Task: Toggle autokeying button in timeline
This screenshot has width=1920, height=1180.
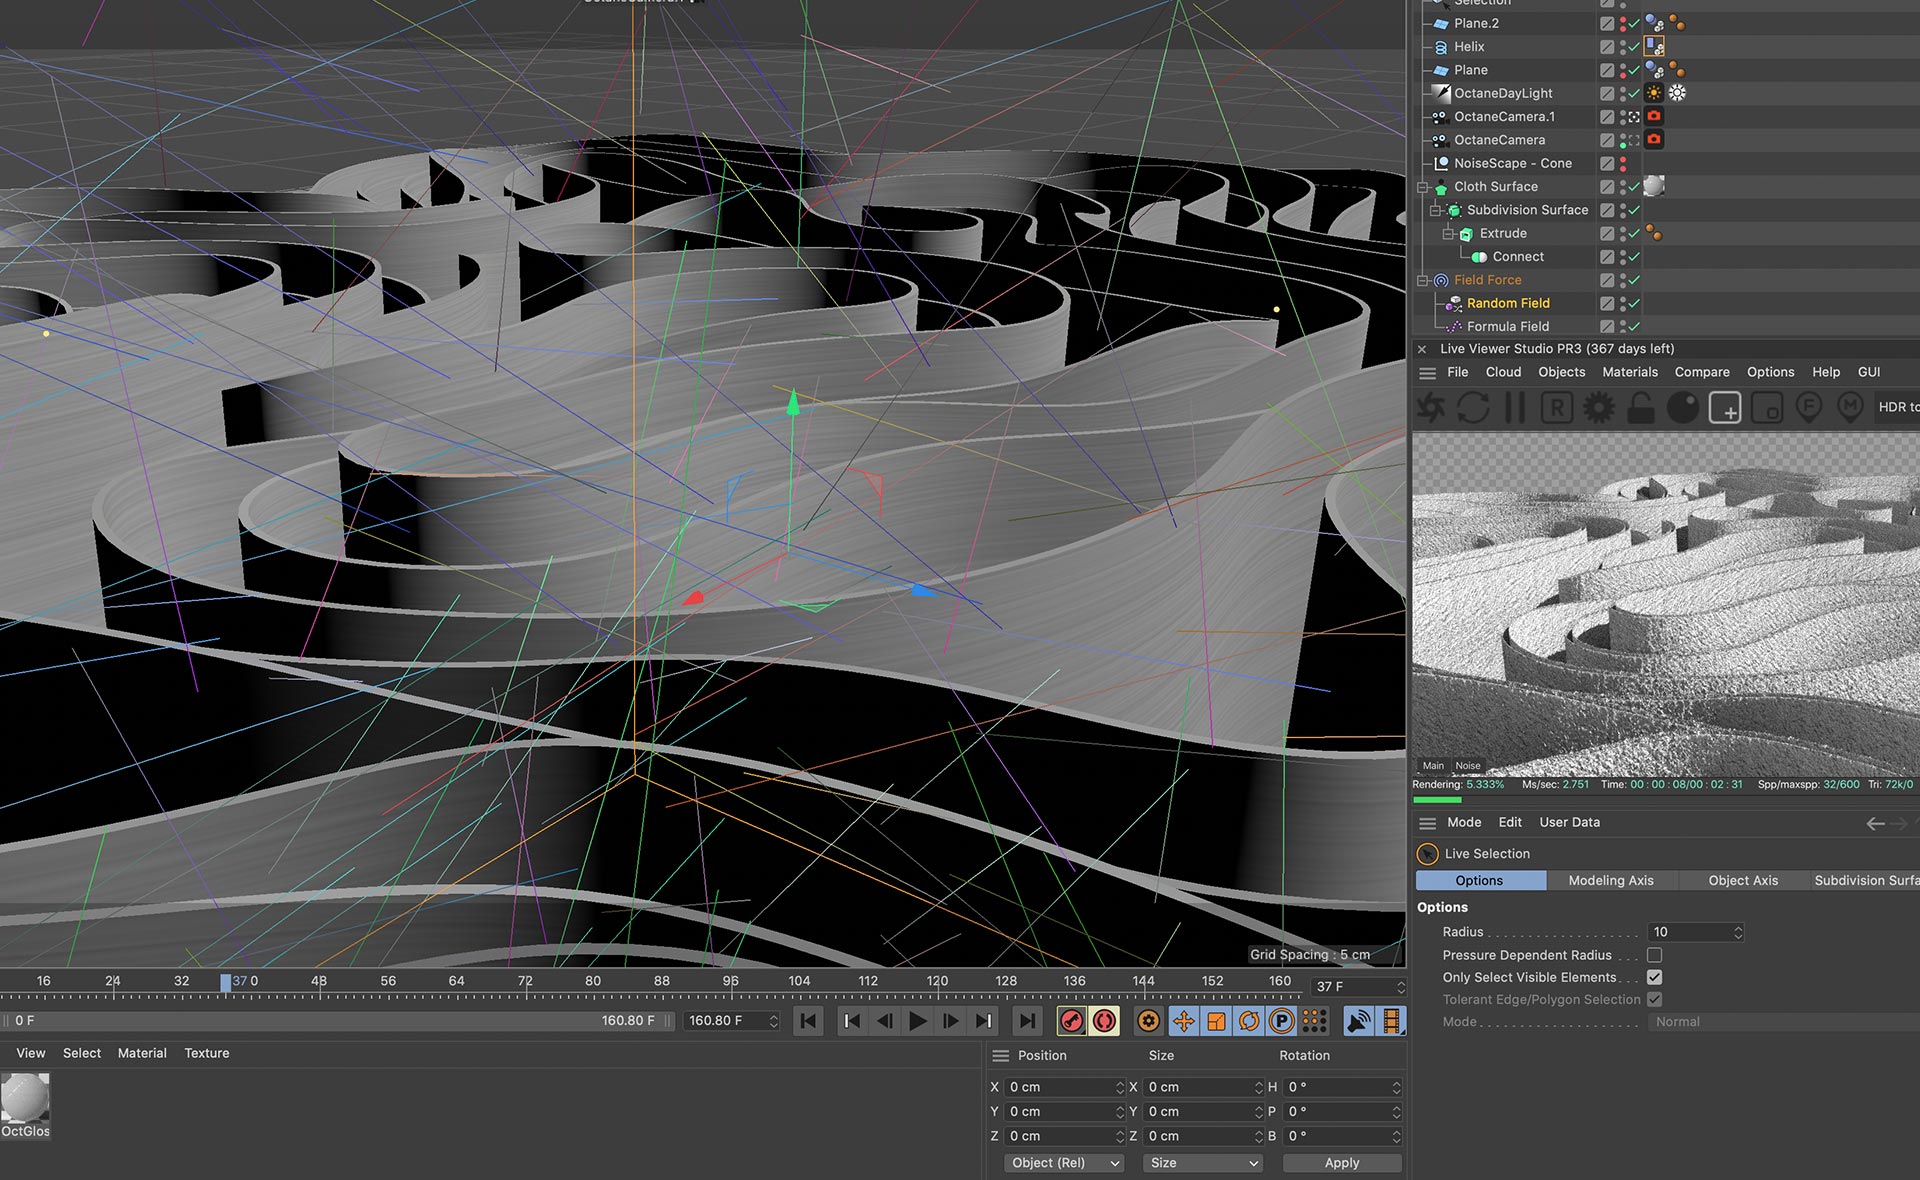Action: click(1104, 1021)
